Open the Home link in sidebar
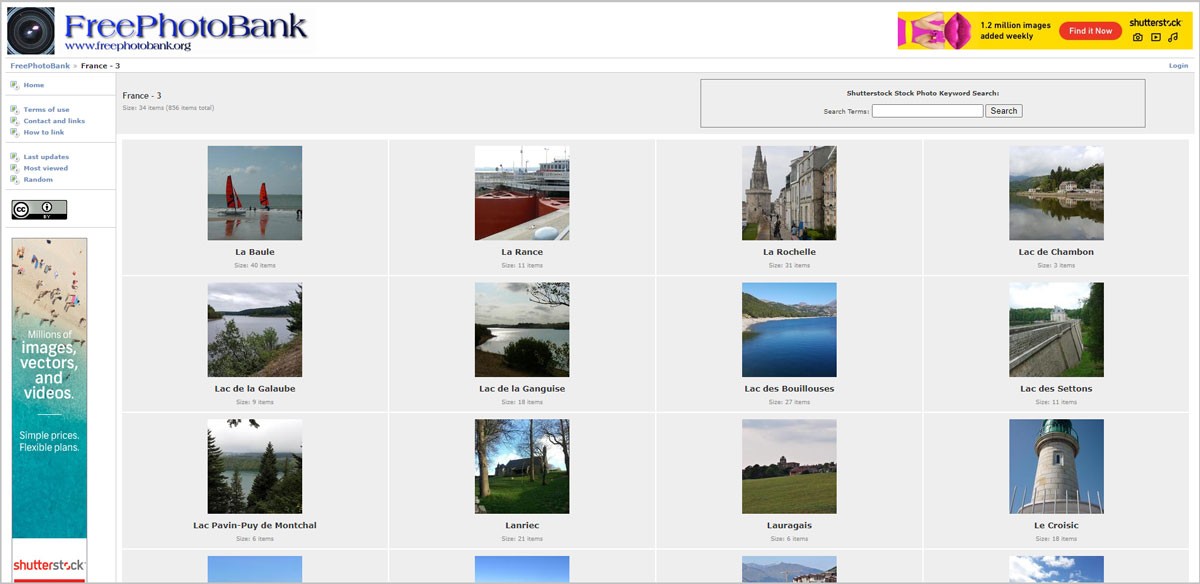 tap(34, 85)
